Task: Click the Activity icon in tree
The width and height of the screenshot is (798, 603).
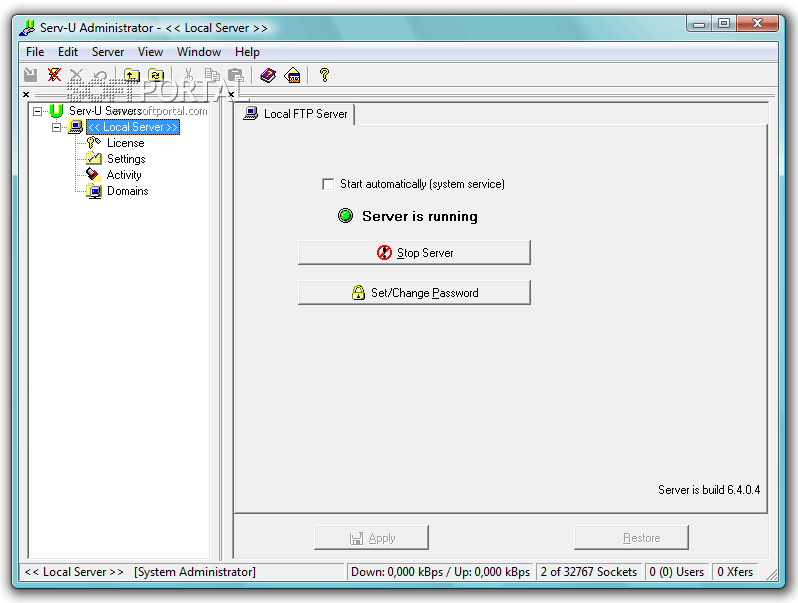Action: [93, 175]
